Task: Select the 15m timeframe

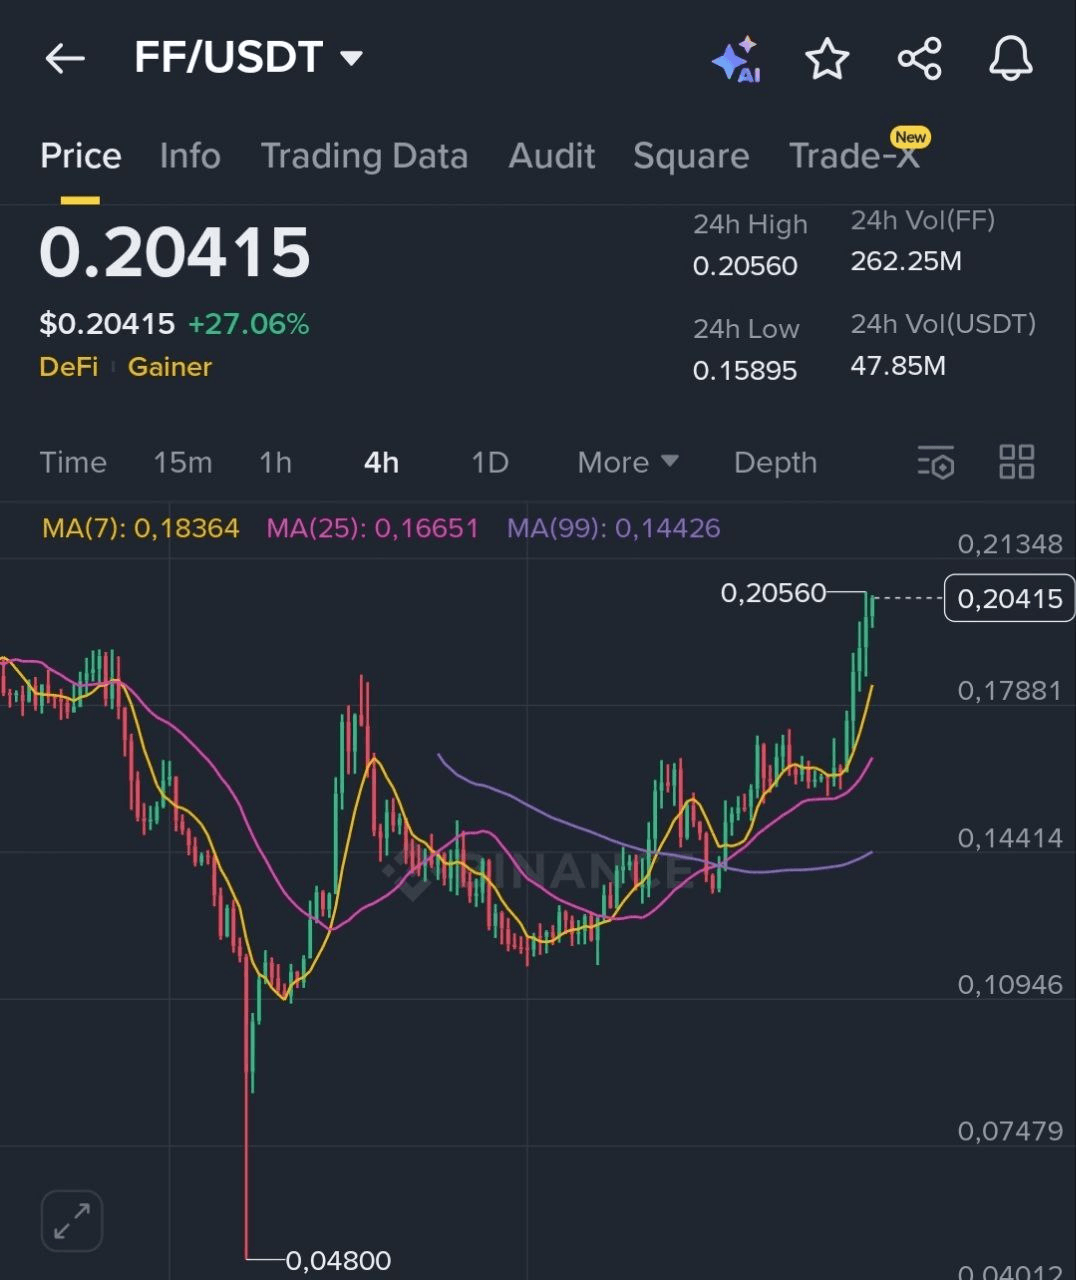Action: pyautogui.click(x=182, y=462)
